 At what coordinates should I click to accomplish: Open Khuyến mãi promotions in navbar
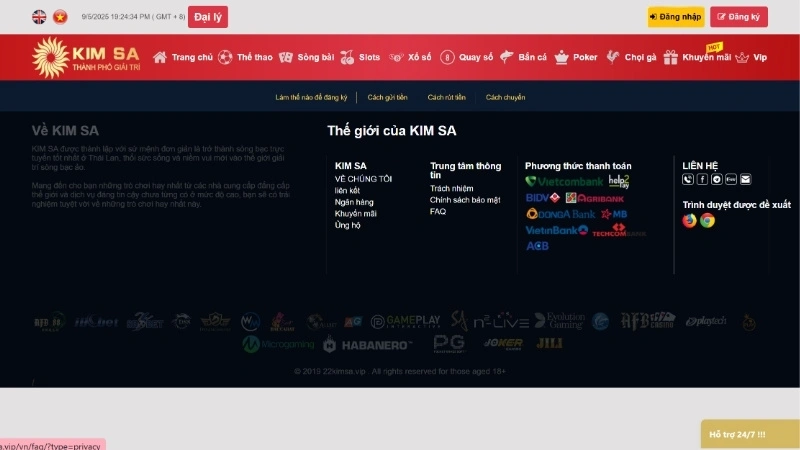pyautogui.click(x=705, y=58)
